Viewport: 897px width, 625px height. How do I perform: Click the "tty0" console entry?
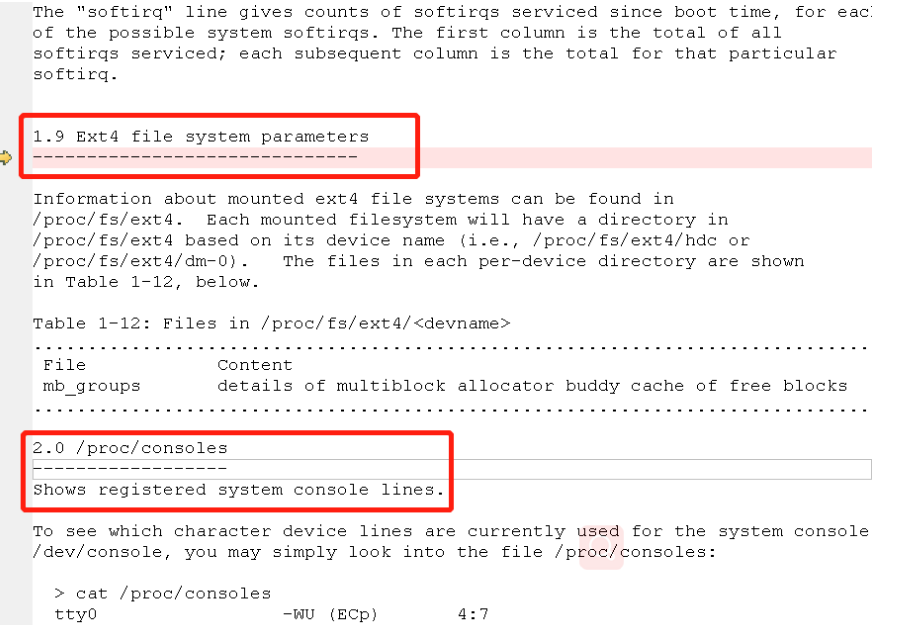75,614
